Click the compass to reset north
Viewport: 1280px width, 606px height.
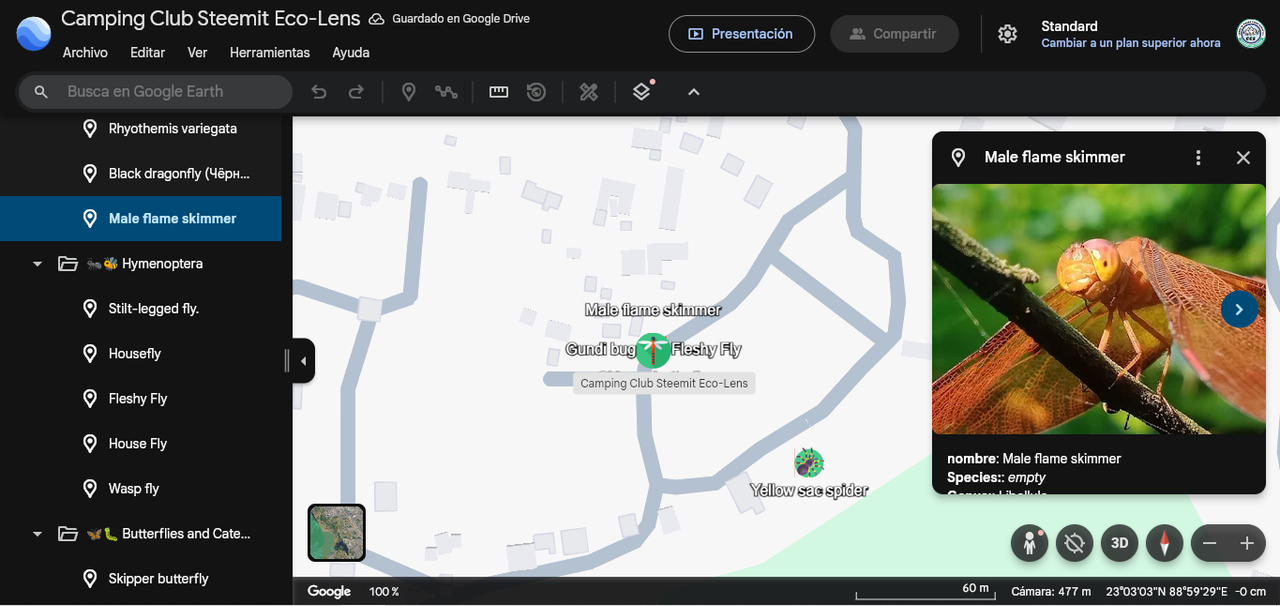click(x=1164, y=543)
